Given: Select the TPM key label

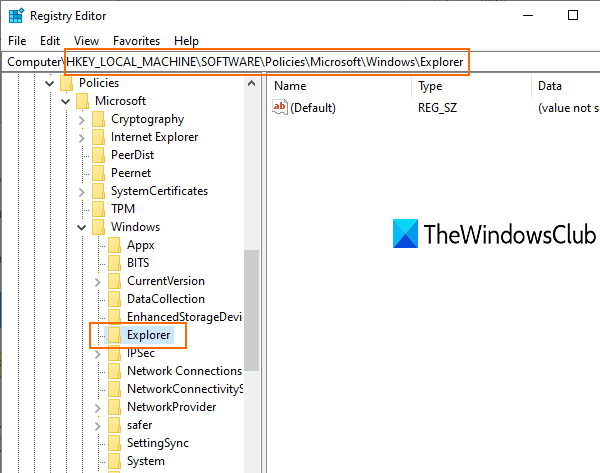Looking at the screenshot, I should [x=123, y=209].
